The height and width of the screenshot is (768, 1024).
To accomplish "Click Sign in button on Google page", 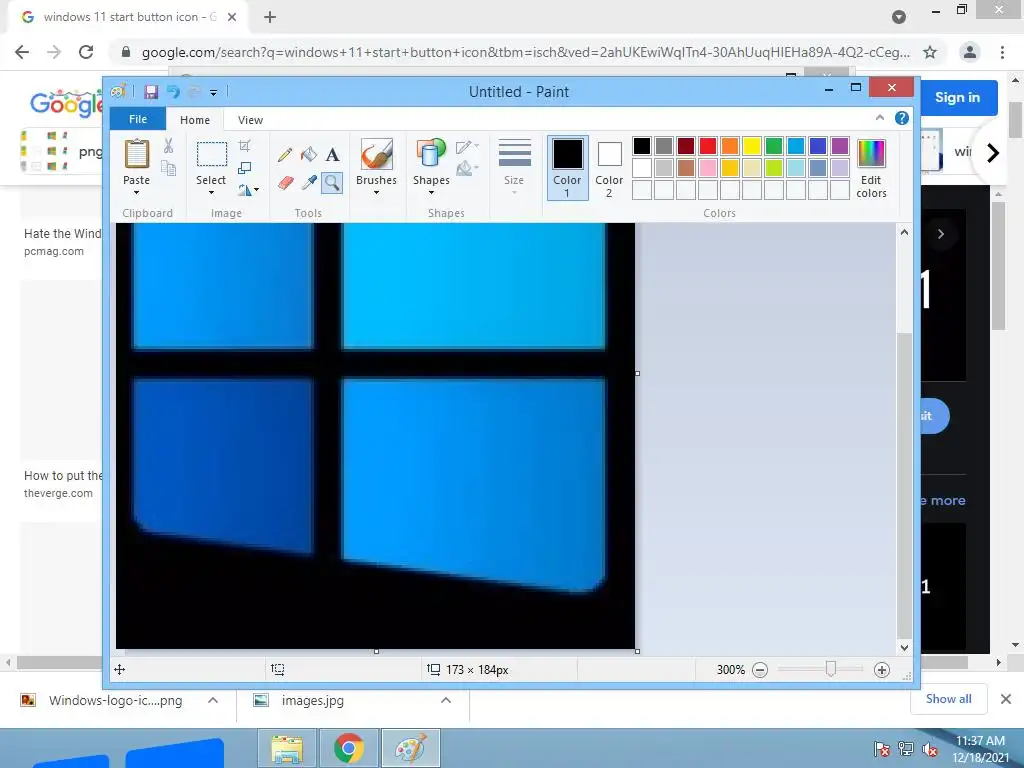I will click(x=957, y=97).
